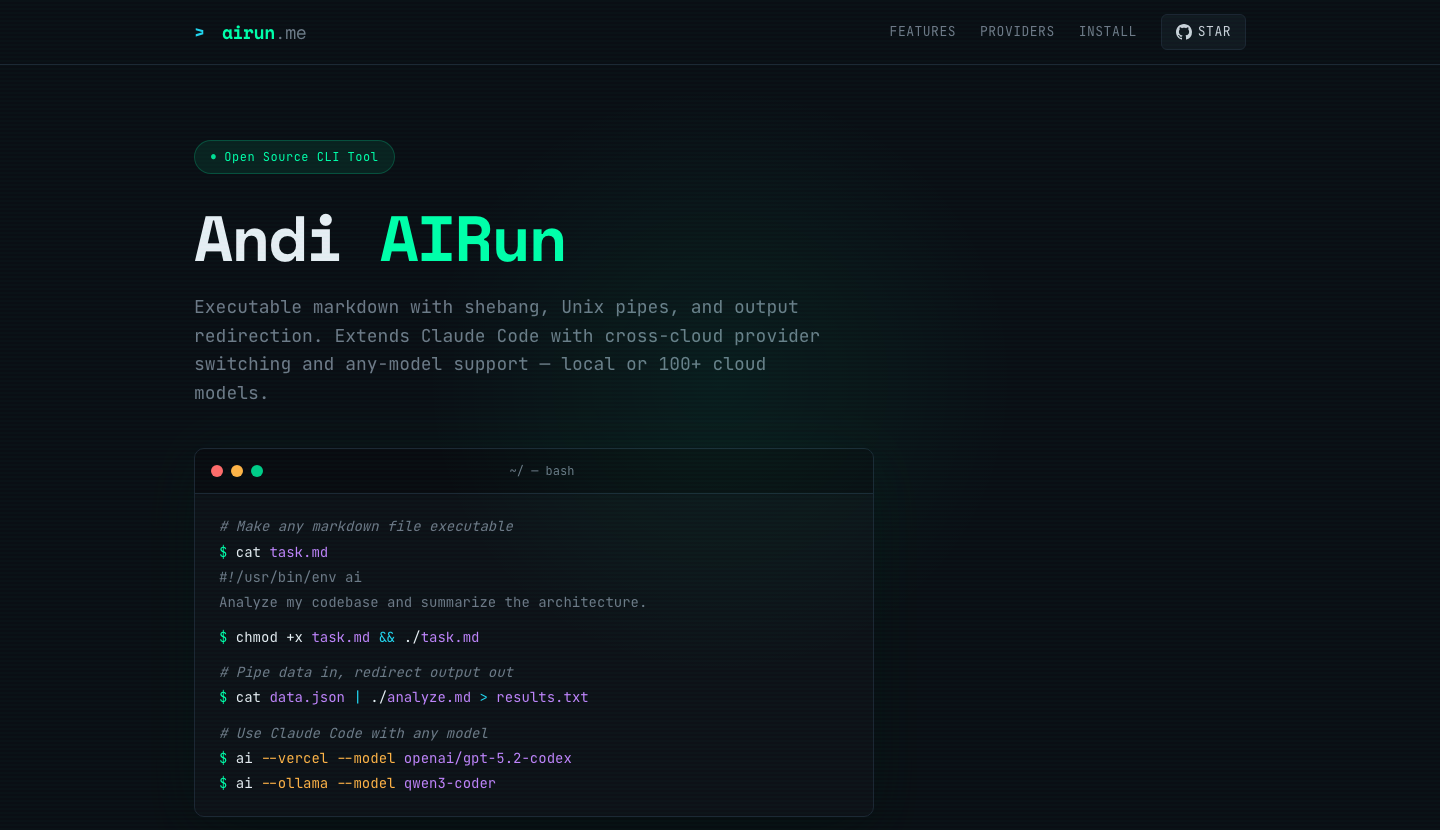
Task: Click the Andi AIRun heading
Action: tap(380, 240)
